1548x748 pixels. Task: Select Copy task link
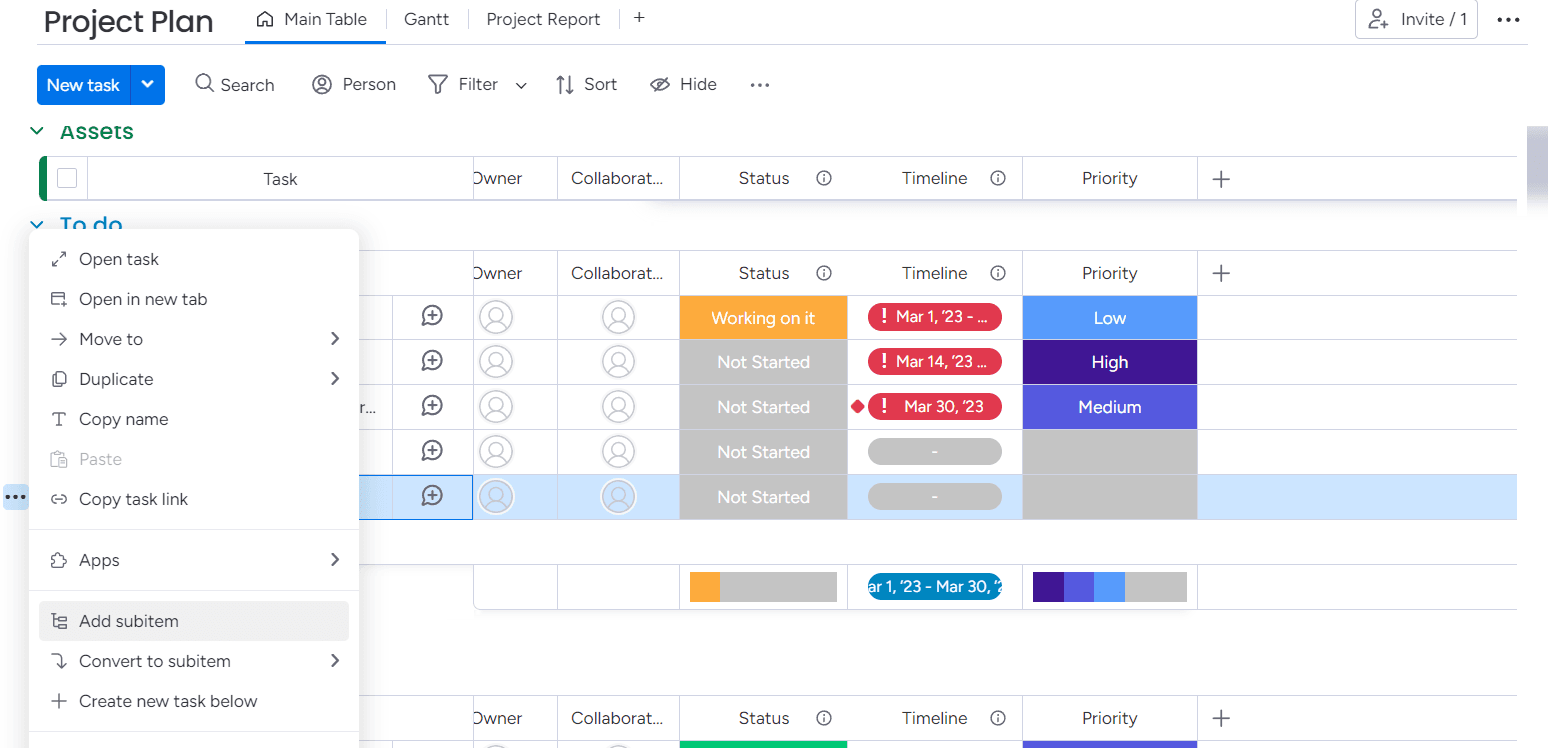194,499
